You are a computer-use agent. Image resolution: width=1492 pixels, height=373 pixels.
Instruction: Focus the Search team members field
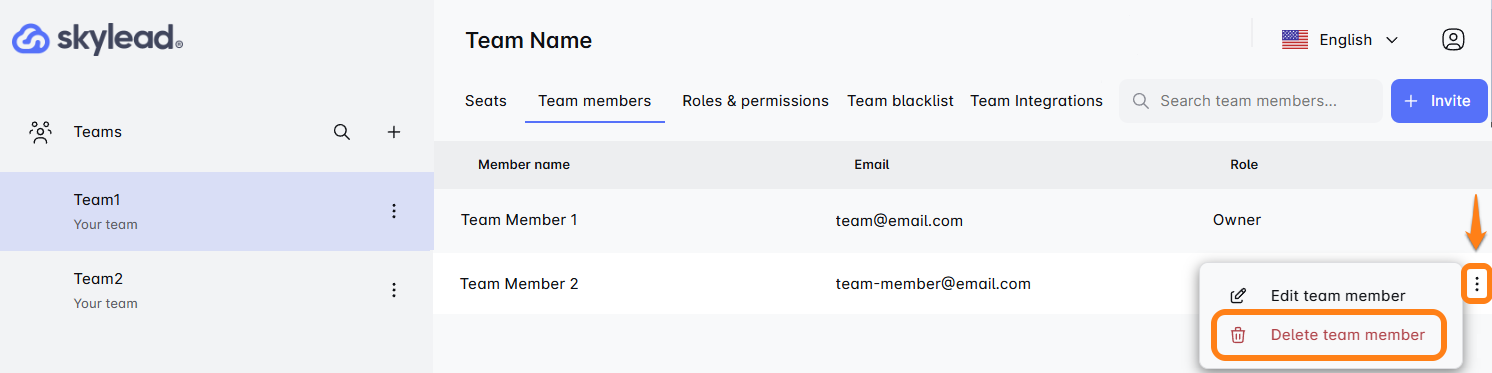coord(1250,101)
